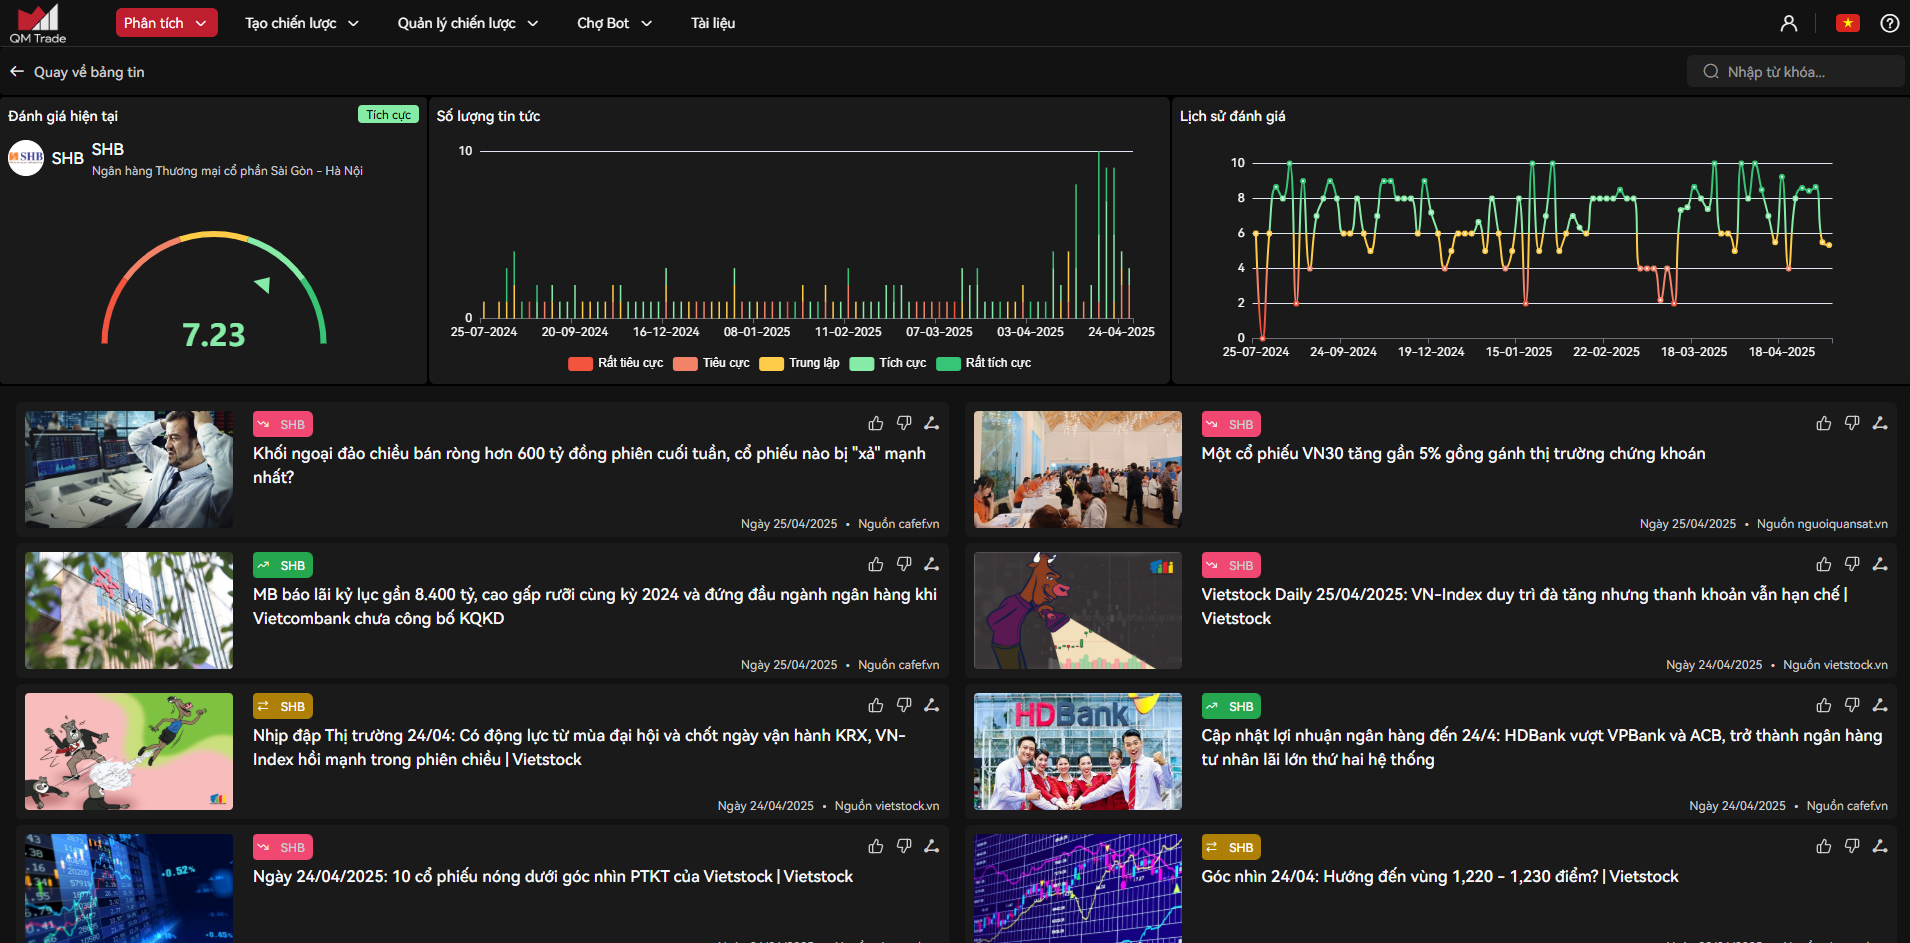Toggle Tích cực legend series in chart
The width and height of the screenshot is (1910, 943).
tap(888, 363)
